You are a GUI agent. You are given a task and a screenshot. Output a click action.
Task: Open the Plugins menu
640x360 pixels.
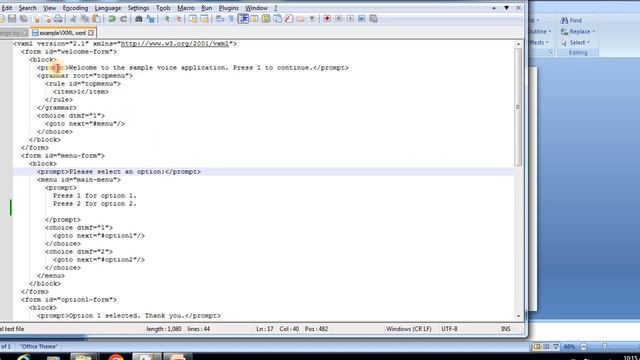click(x=229, y=8)
